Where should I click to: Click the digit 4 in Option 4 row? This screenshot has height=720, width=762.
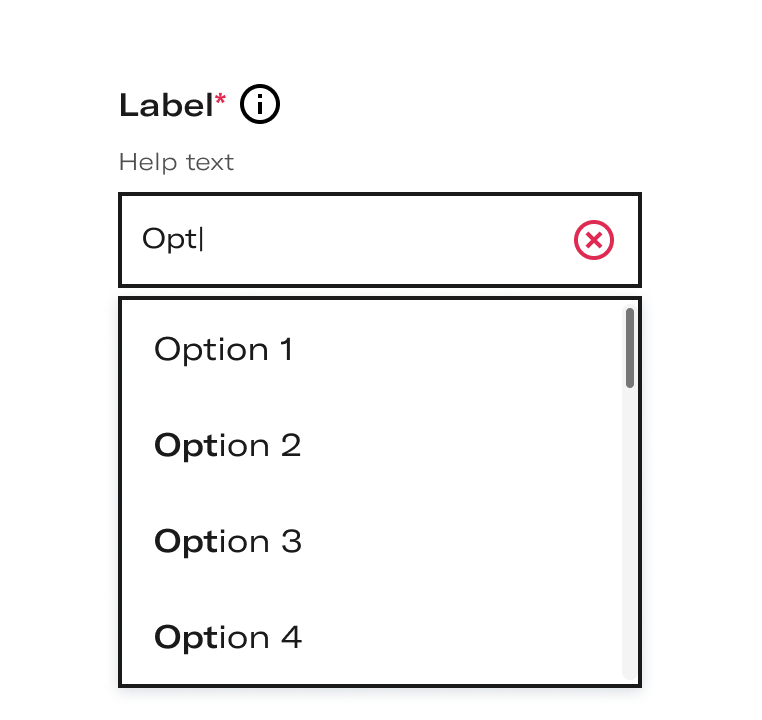pyautogui.click(x=292, y=637)
